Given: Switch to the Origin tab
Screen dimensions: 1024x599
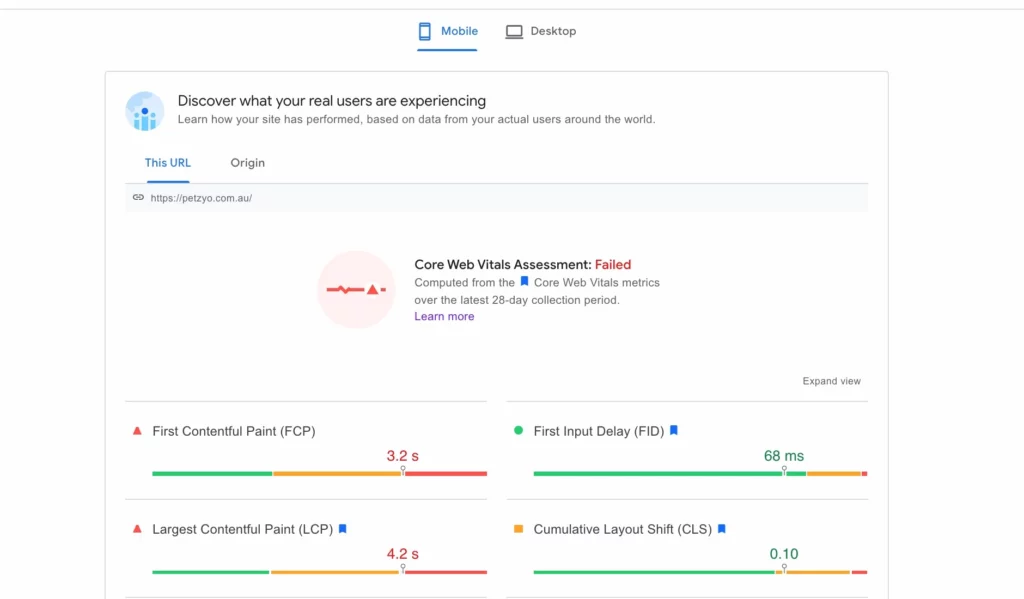Looking at the screenshot, I should pyautogui.click(x=247, y=162).
